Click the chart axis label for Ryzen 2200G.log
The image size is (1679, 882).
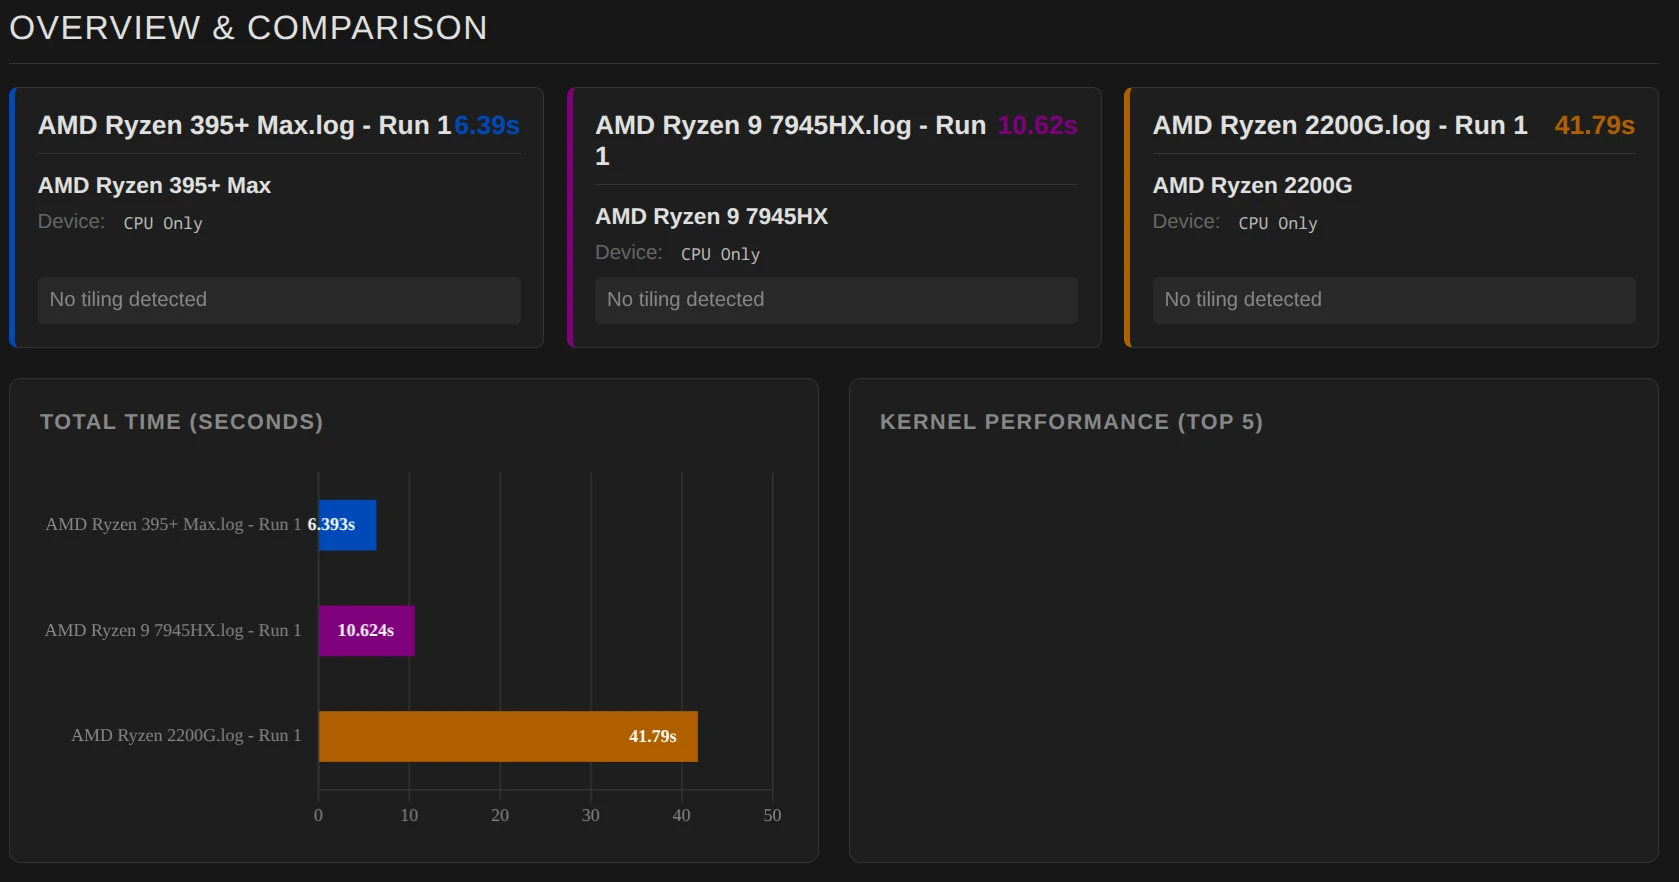coord(186,735)
